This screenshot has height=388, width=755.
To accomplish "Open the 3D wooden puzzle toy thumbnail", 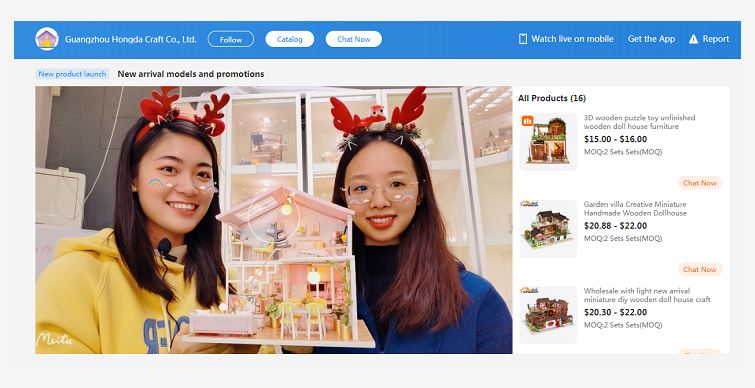I will (548, 142).
